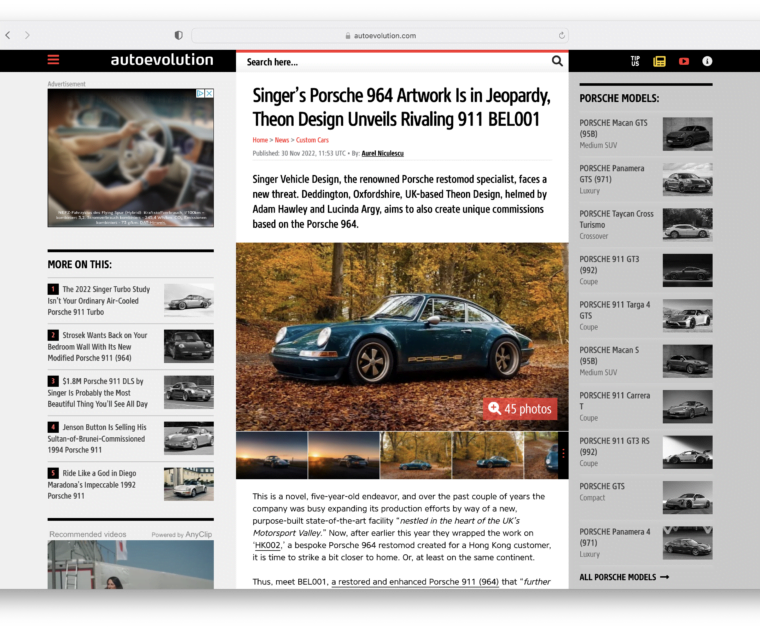Open the red hamburger menu
This screenshot has height=630, width=760.
point(53,60)
